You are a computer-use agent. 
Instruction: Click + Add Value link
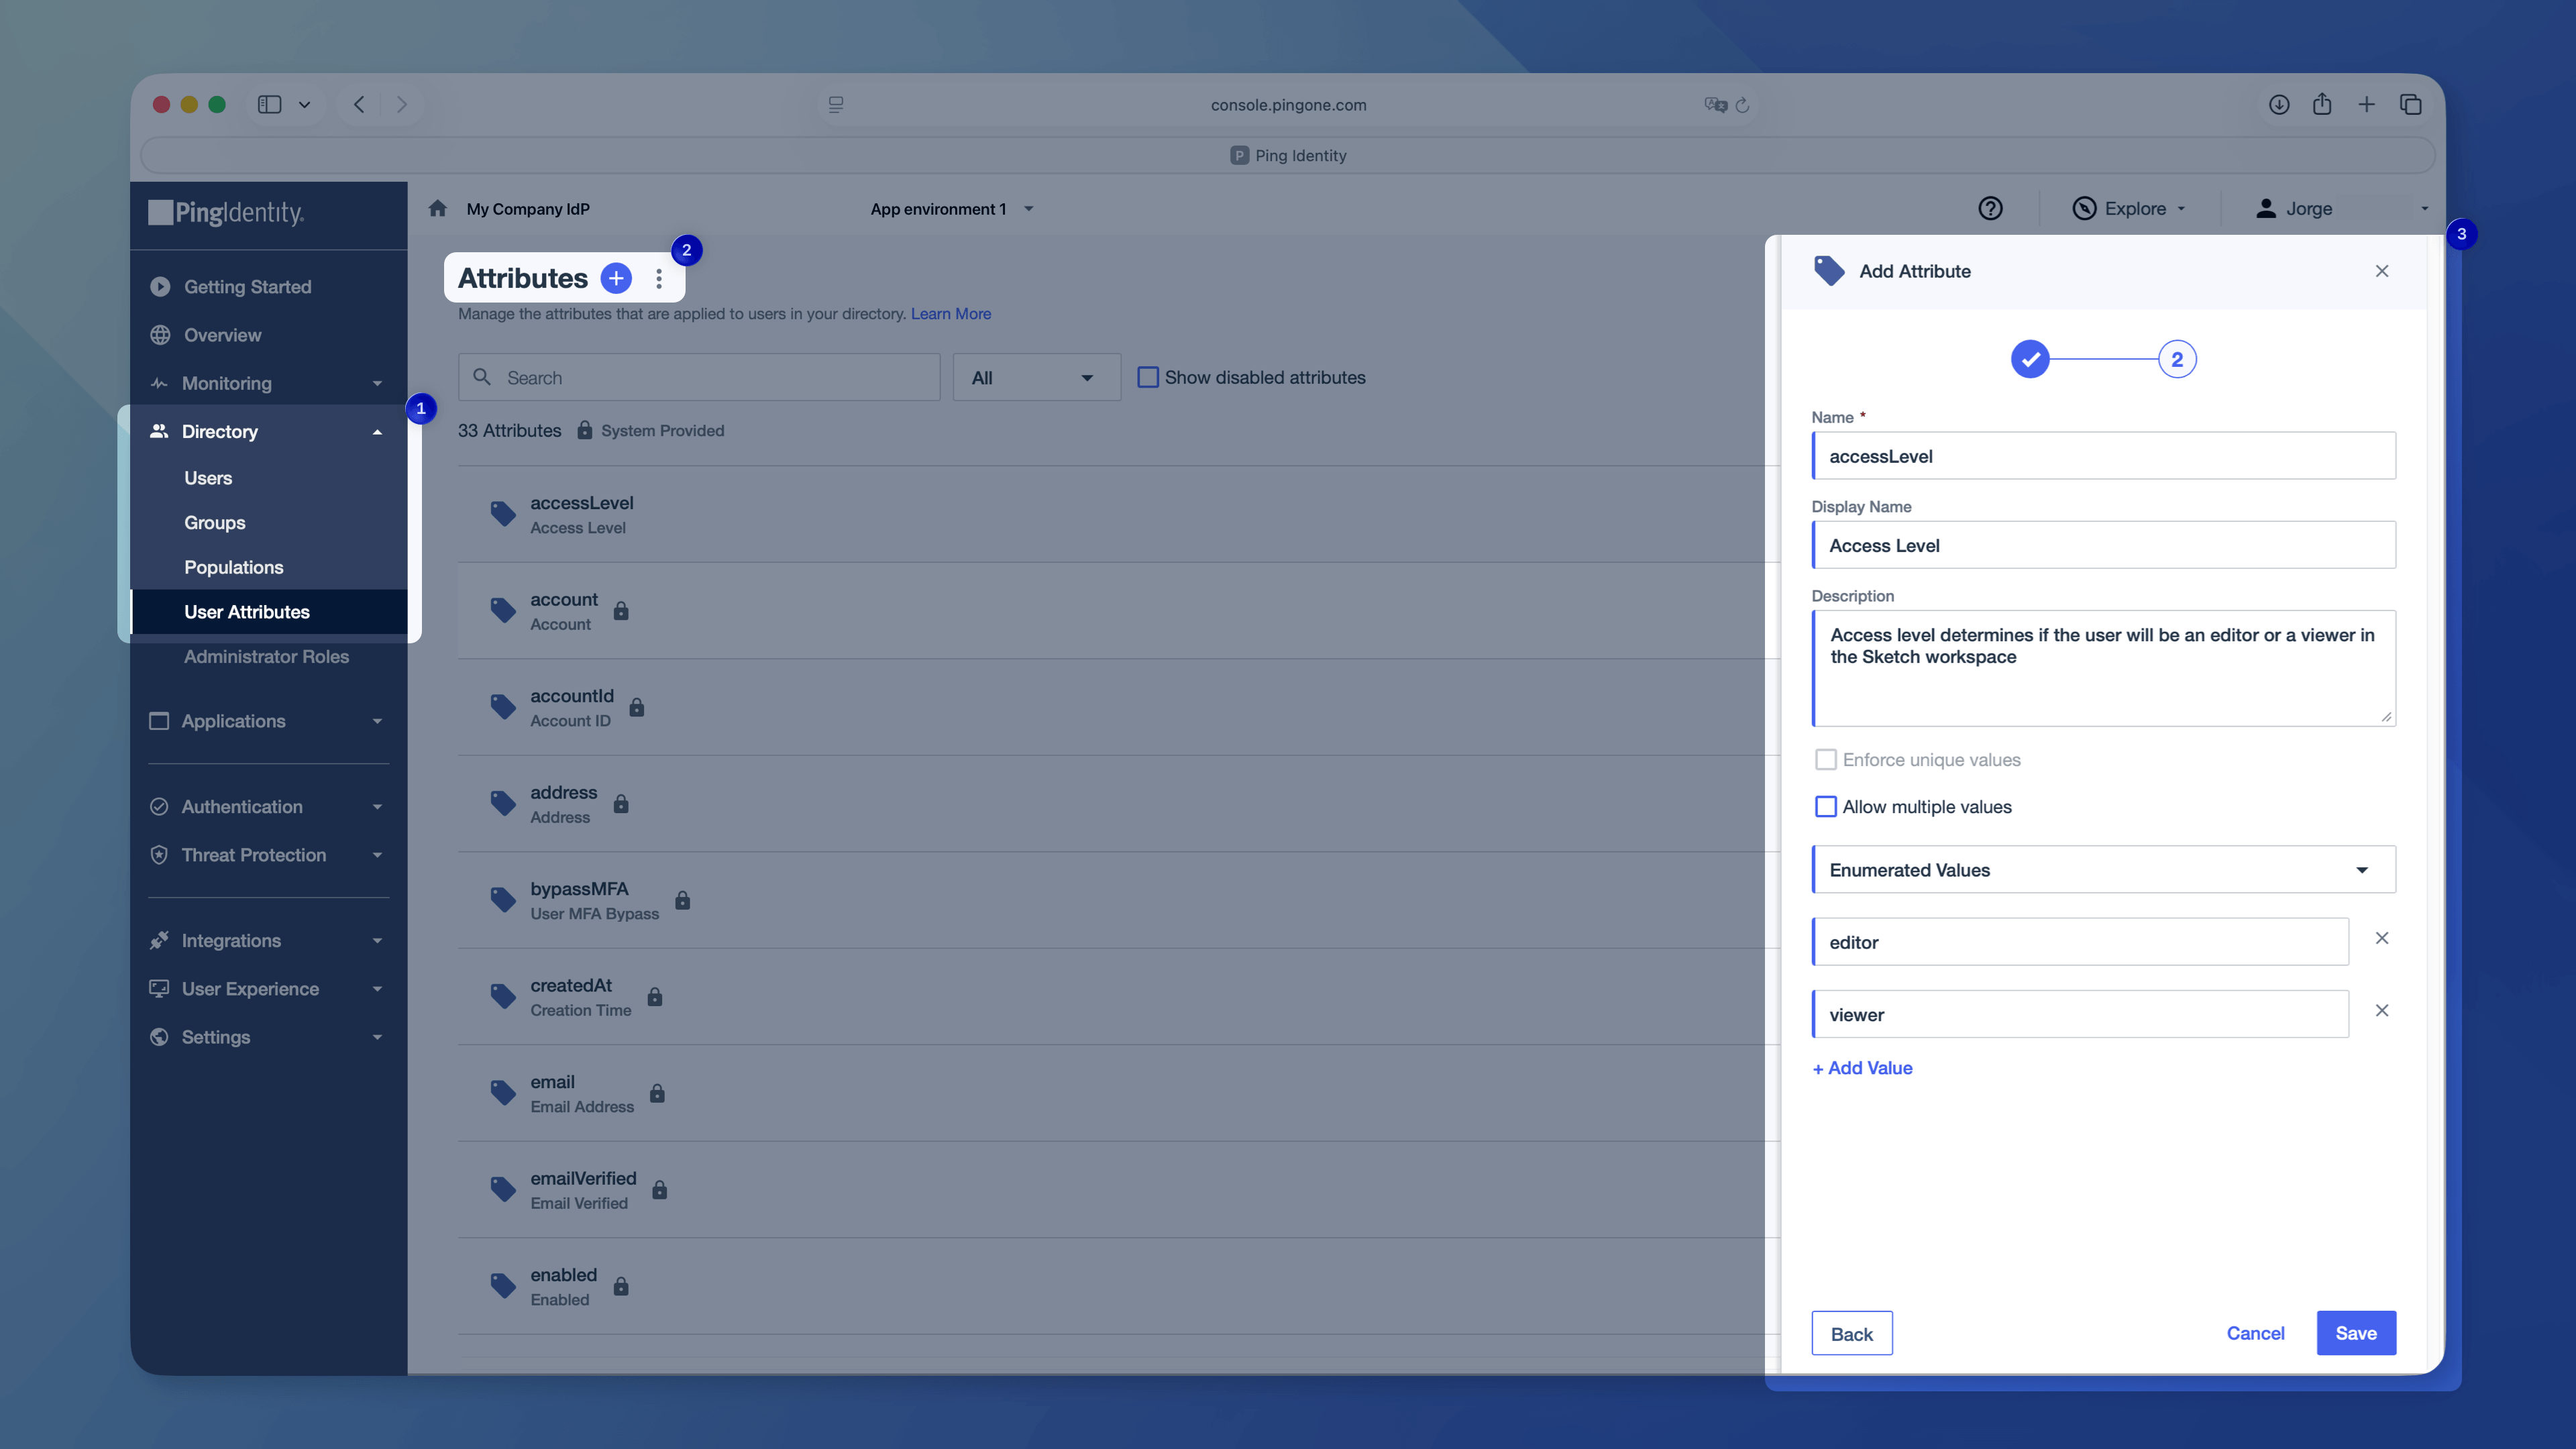[1862, 1068]
